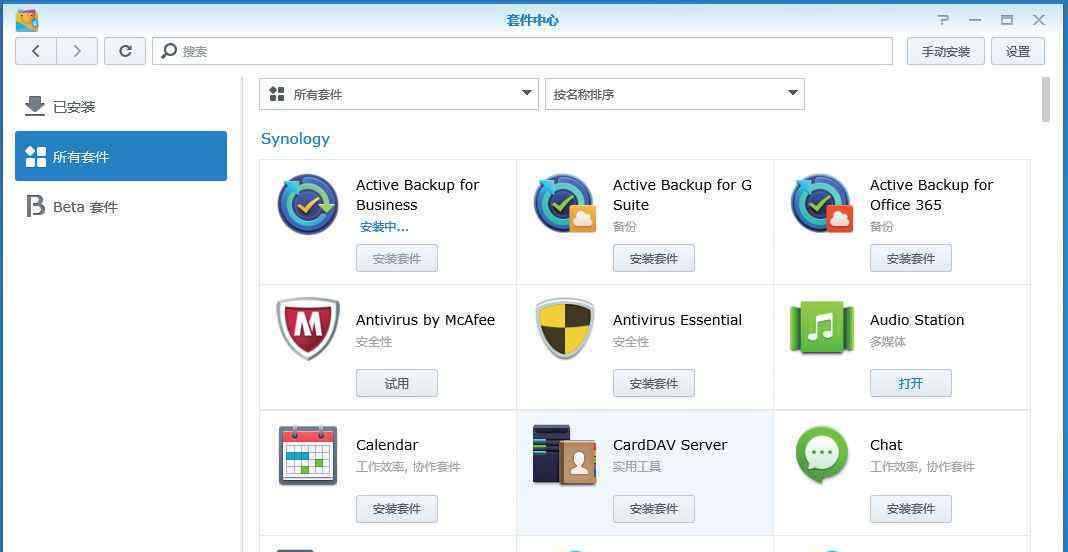
Task: Click the Beta B icon in sidebar
Action: [x=35, y=206]
